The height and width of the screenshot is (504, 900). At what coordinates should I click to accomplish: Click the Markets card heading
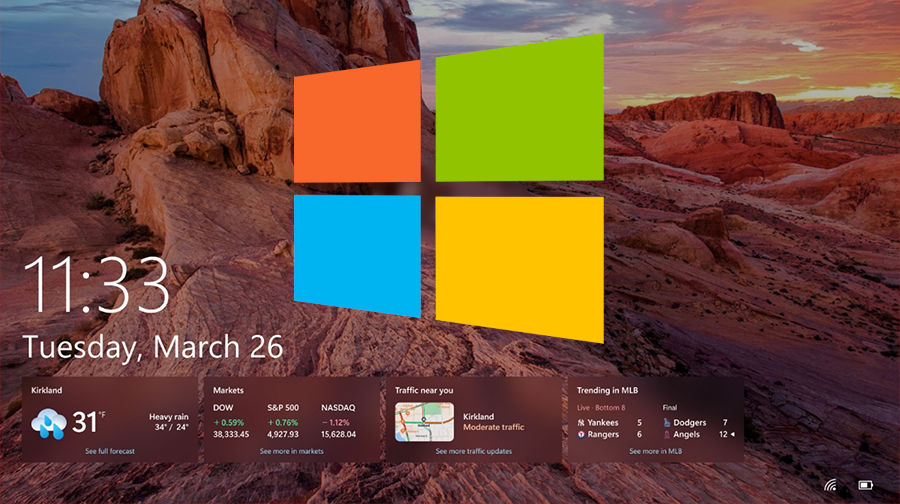point(228,390)
